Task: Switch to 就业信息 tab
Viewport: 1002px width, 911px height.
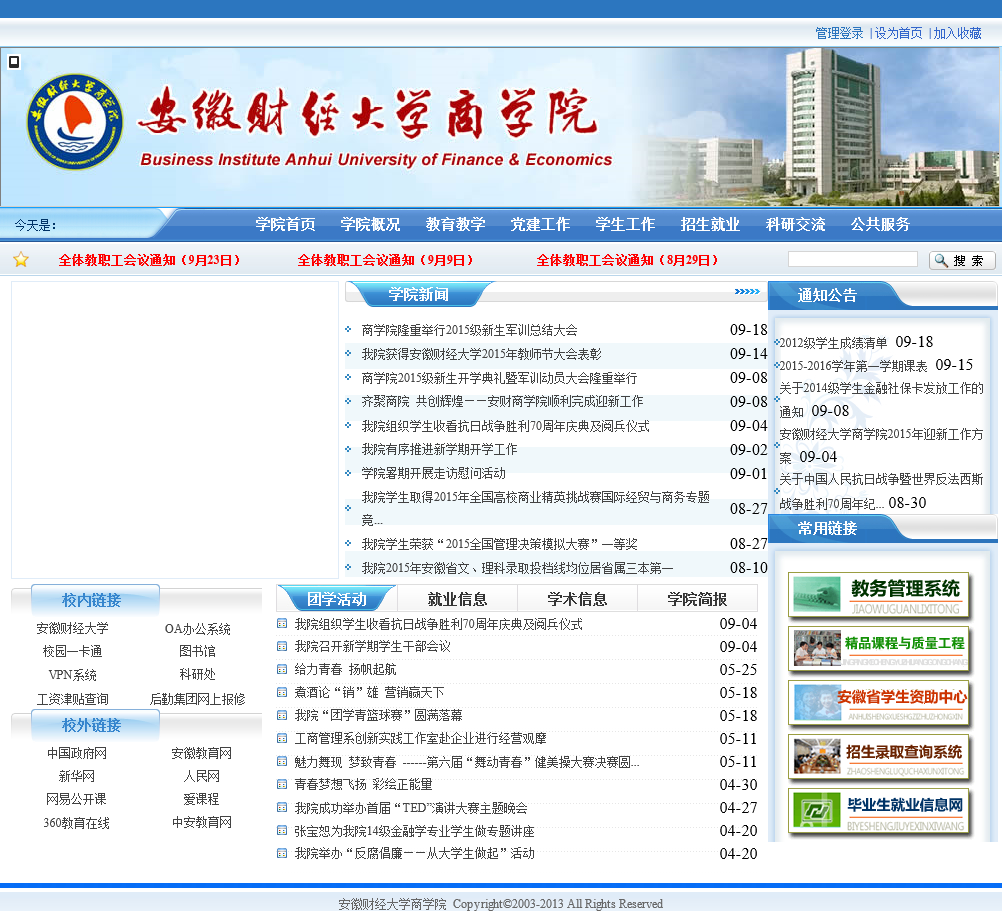Action: pos(458,599)
